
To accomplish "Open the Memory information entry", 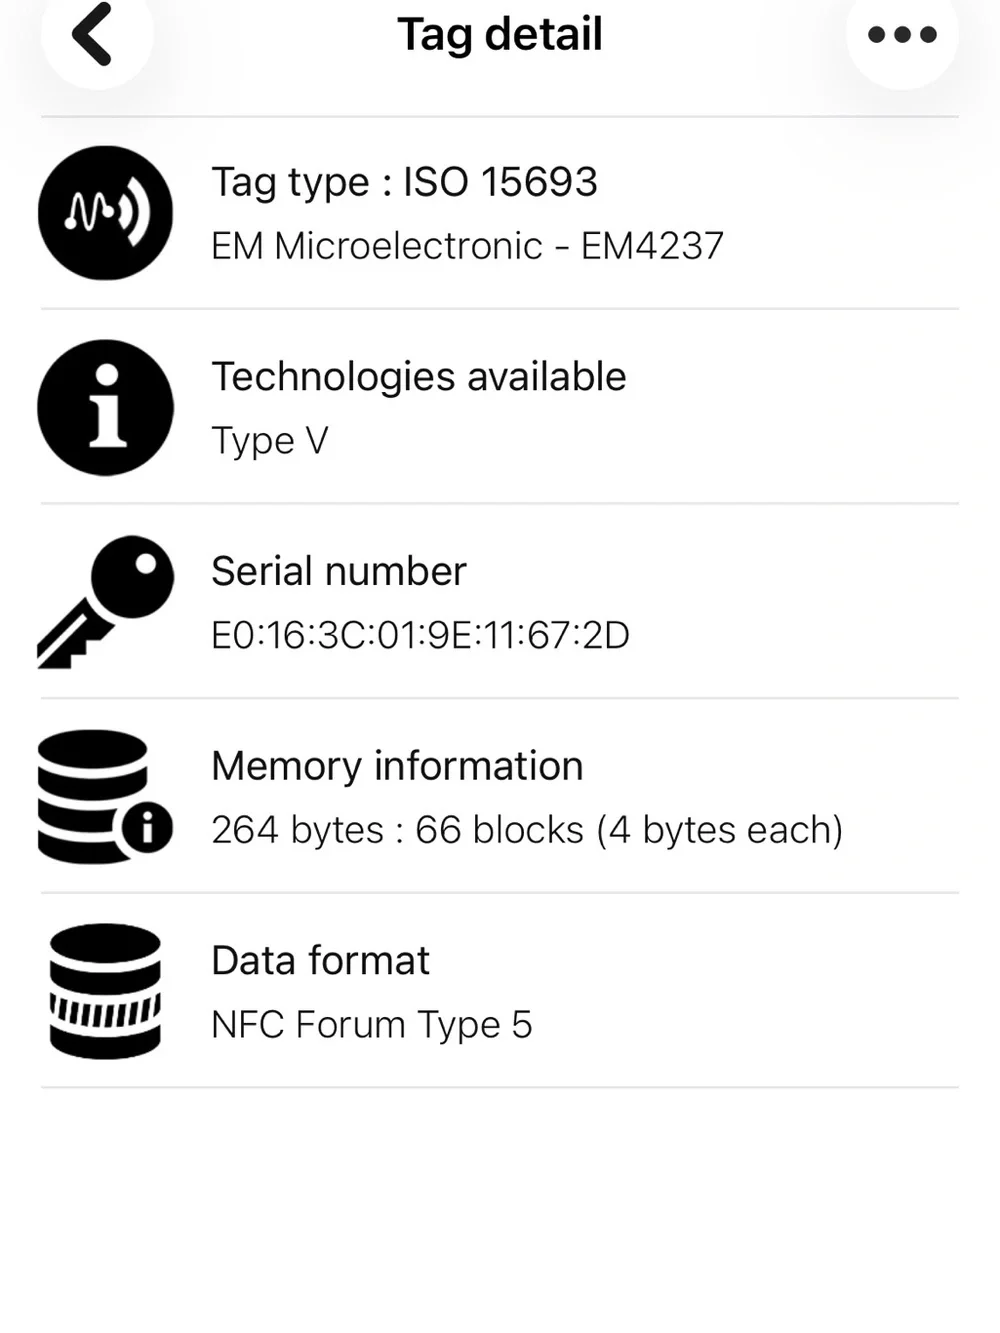I will click(x=500, y=797).
